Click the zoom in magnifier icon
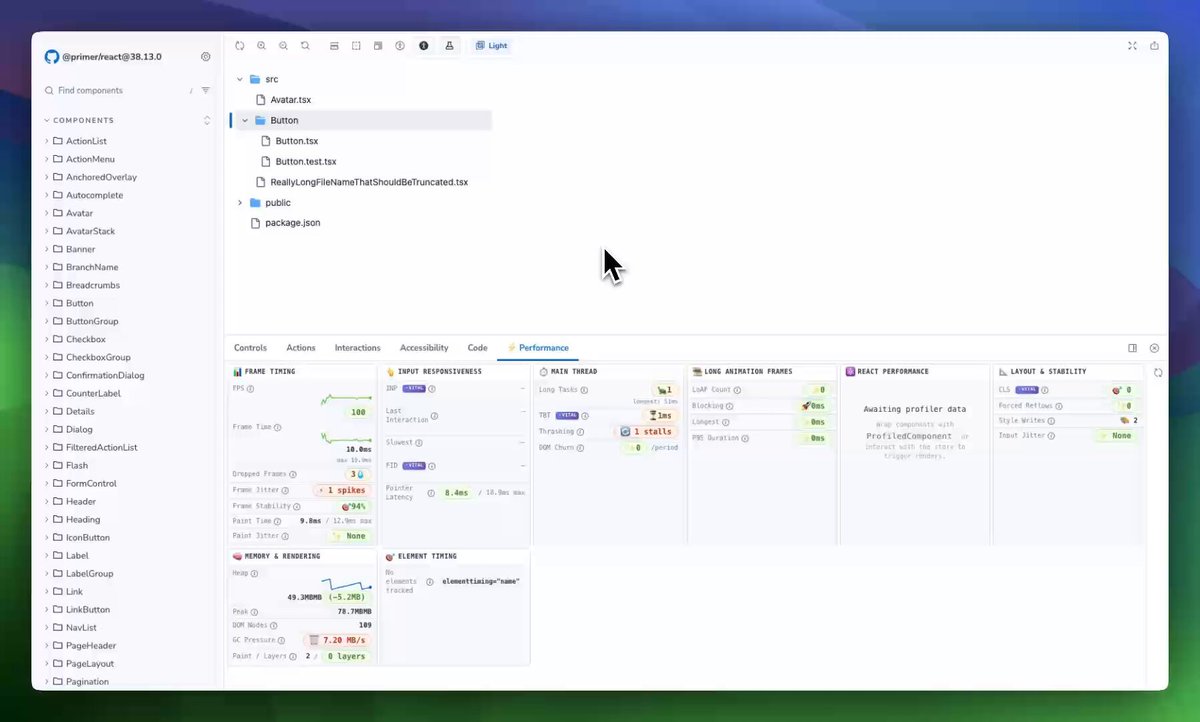Viewport: 1200px width, 722px height. 261,46
